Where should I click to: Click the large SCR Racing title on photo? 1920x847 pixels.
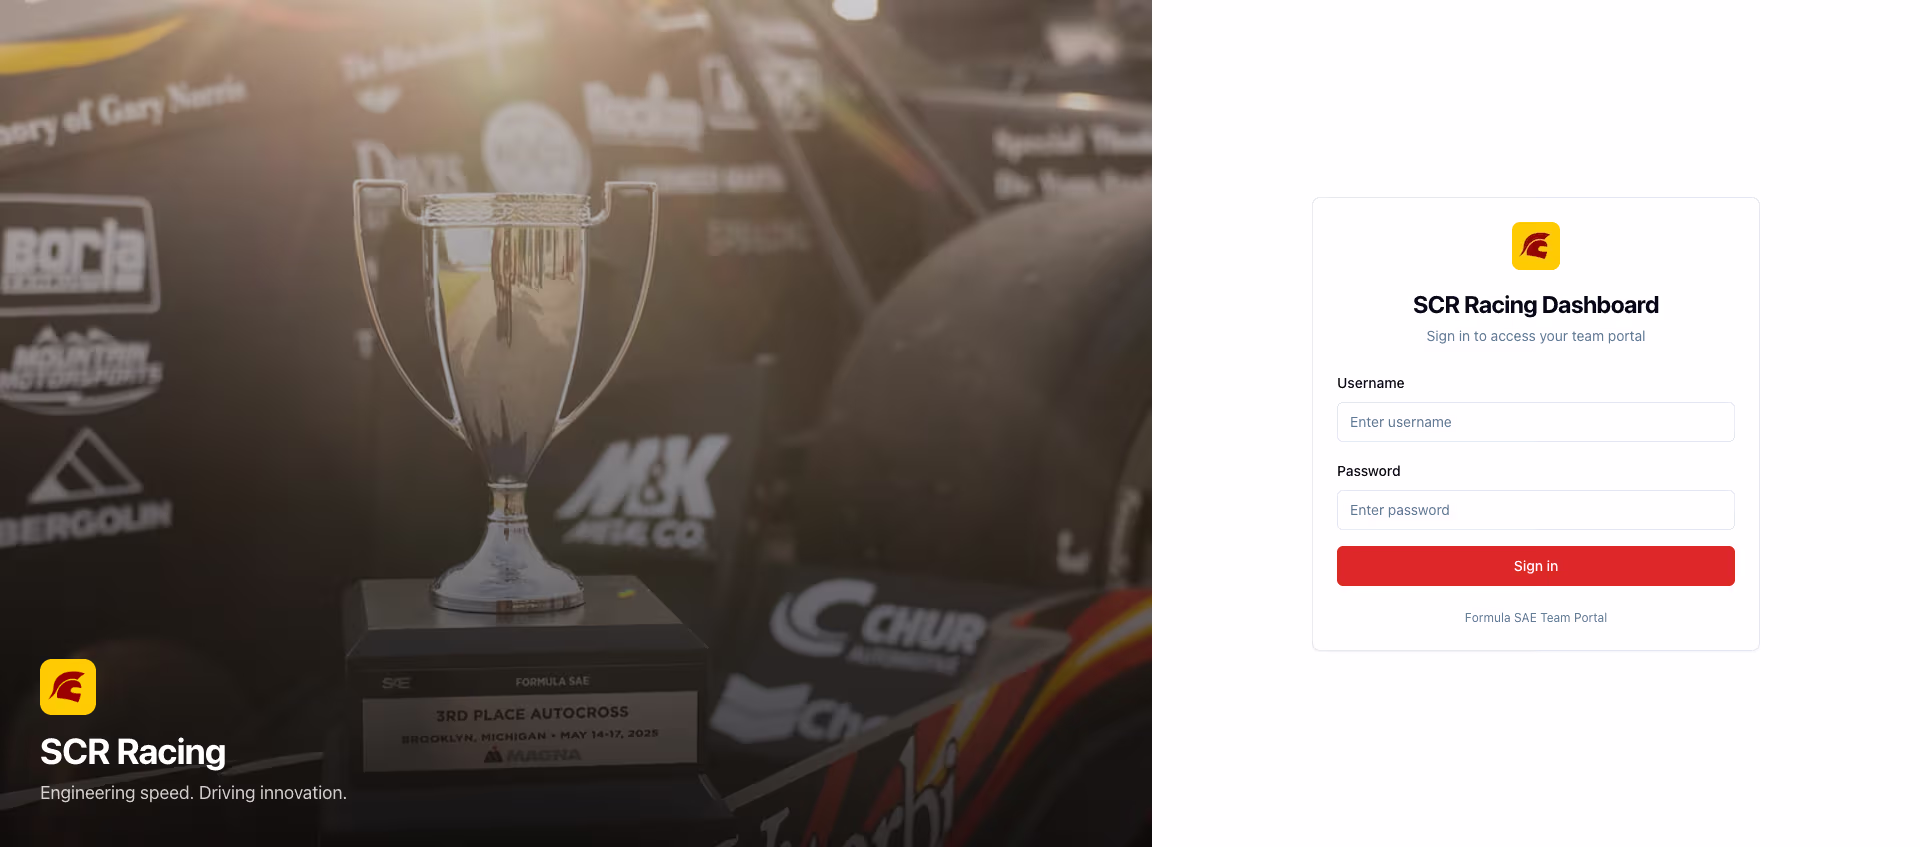tap(133, 752)
